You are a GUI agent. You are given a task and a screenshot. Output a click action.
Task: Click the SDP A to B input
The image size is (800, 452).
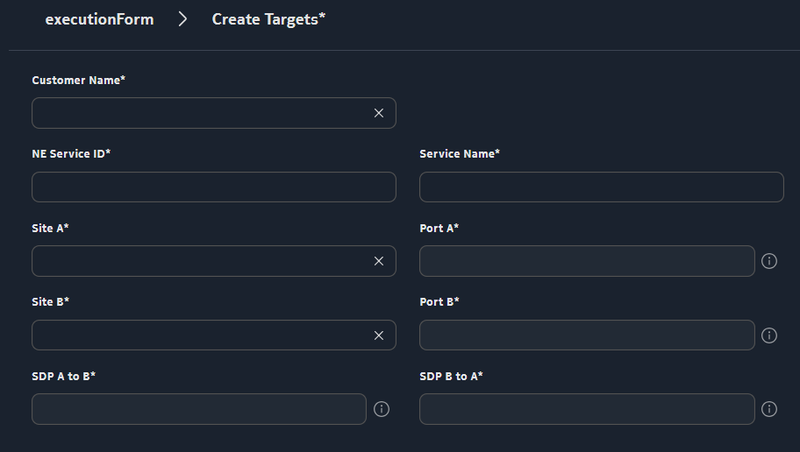[x=199, y=409]
